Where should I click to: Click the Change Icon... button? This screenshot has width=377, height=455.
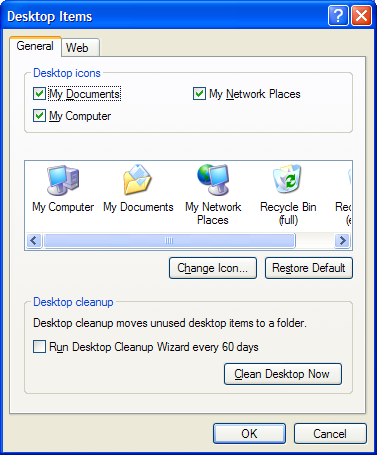tap(213, 268)
